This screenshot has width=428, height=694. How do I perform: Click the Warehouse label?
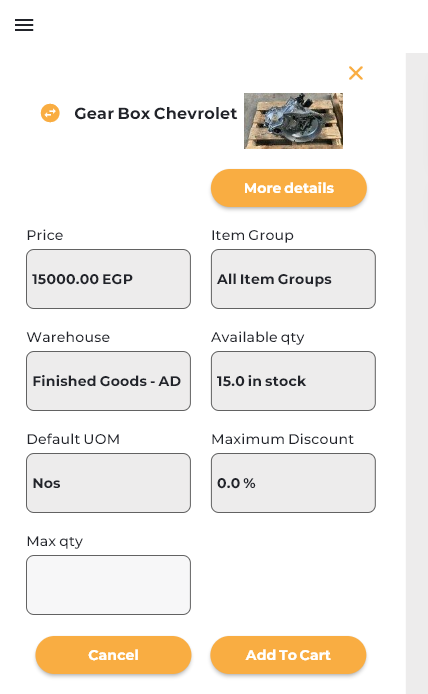(68, 337)
